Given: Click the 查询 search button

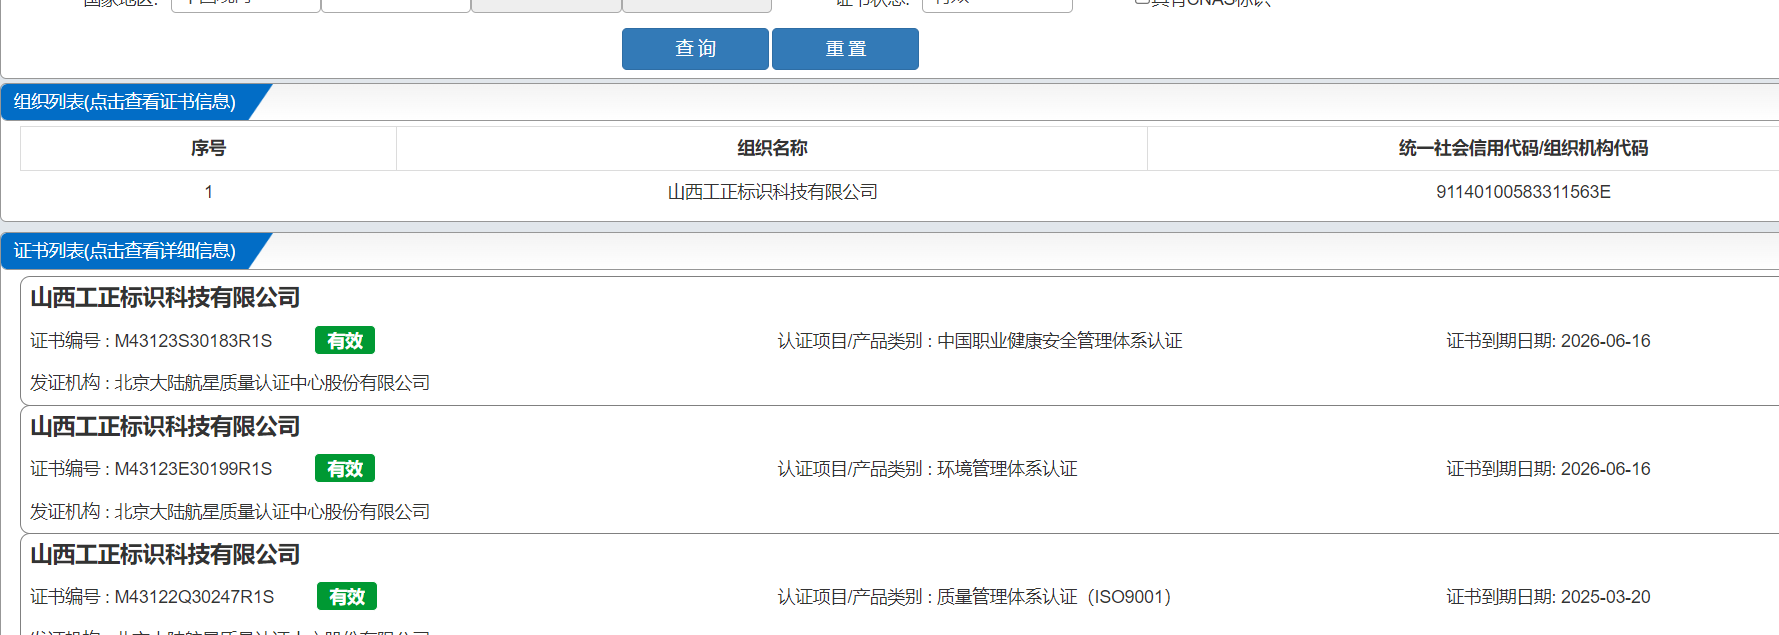Looking at the screenshot, I should click(x=695, y=49).
